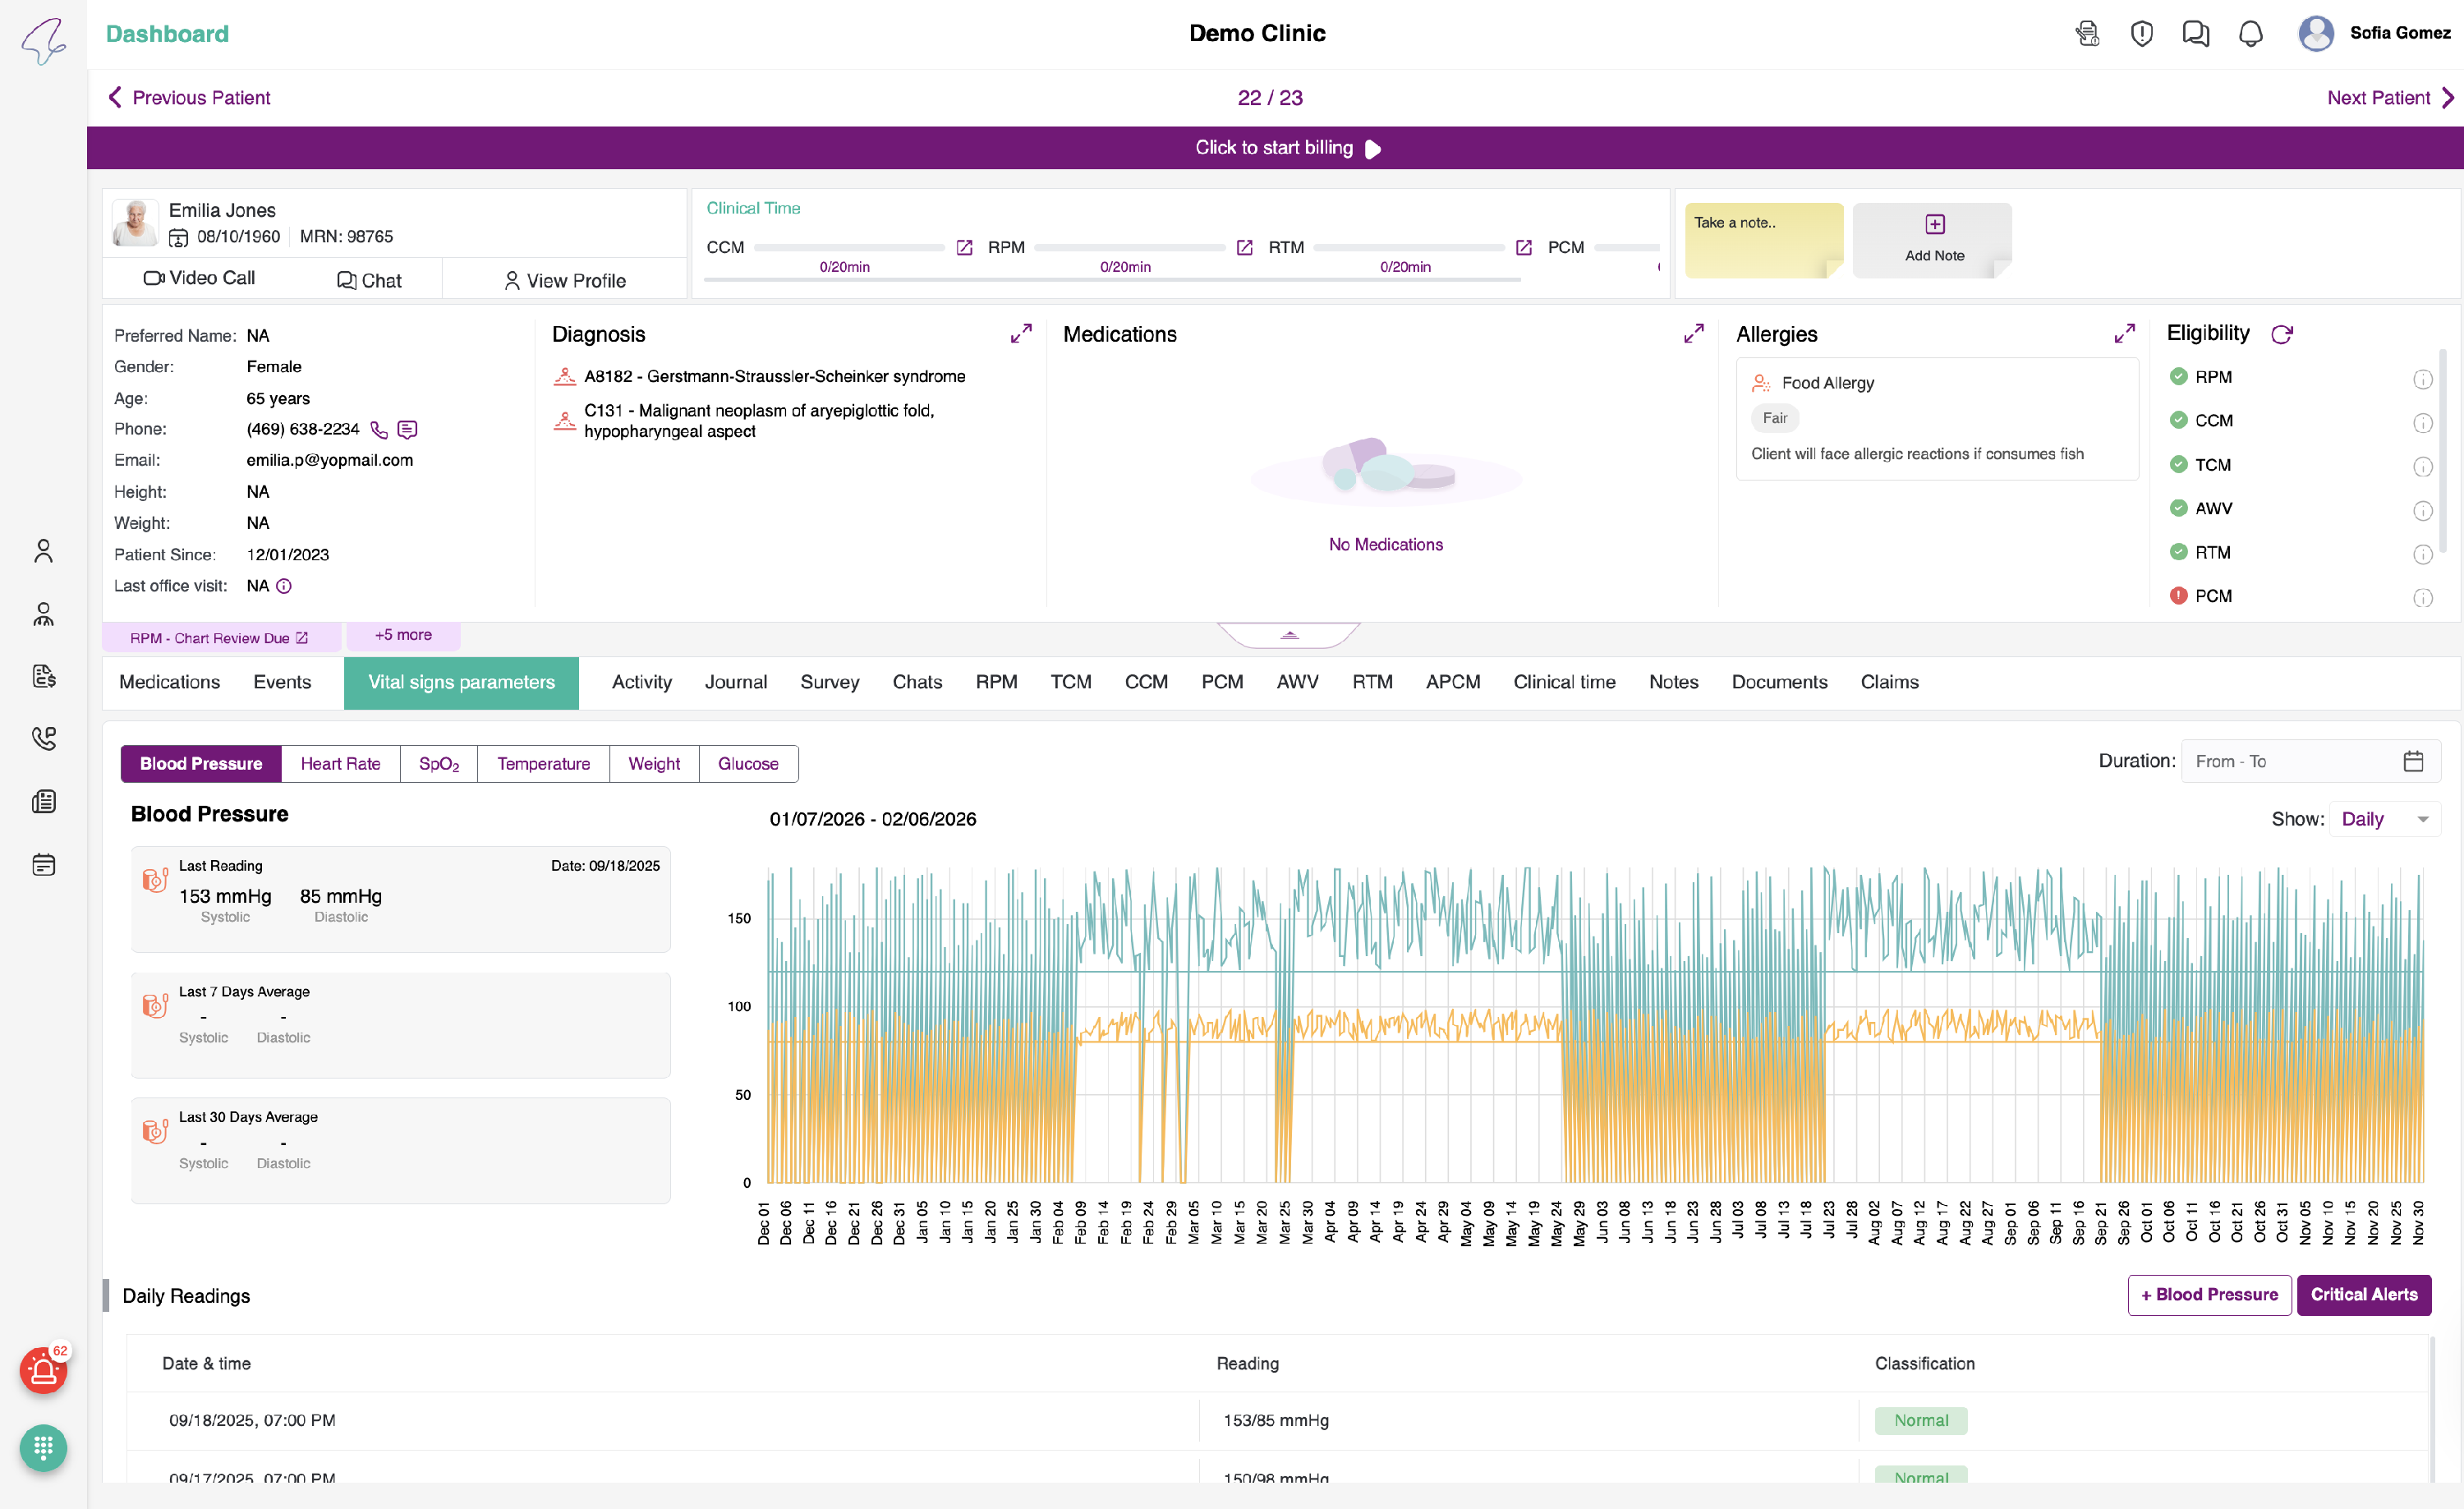Open the Show Daily dropdown

click(x=2384, y=819)
